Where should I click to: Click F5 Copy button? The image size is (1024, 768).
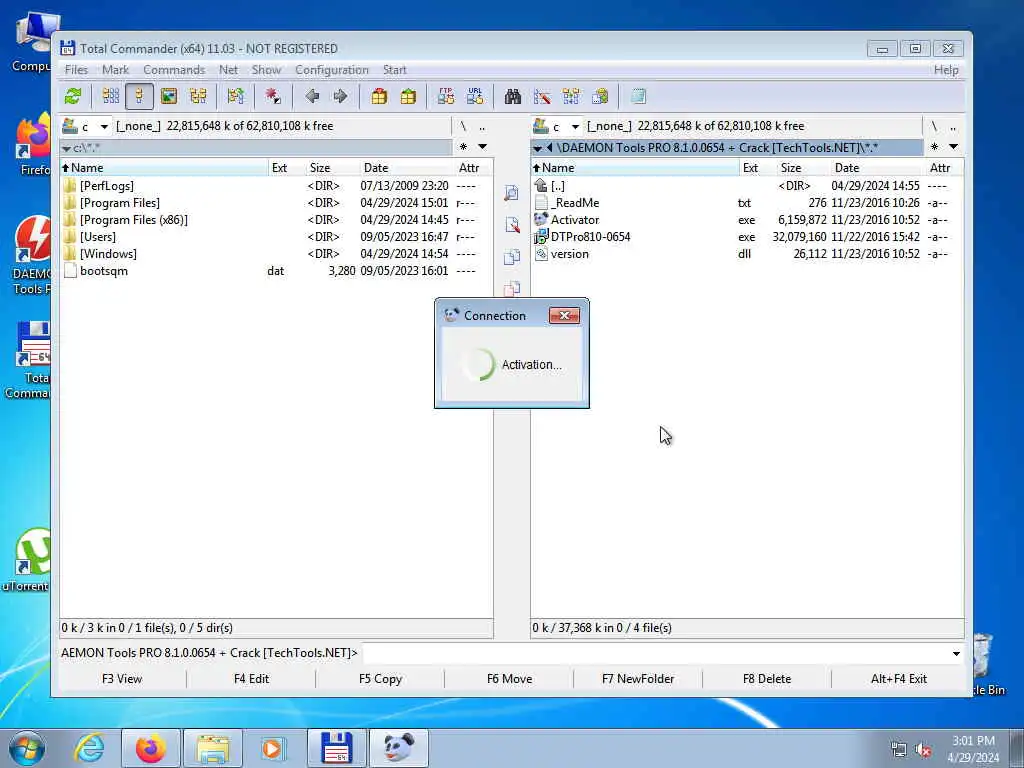point(380,679)
